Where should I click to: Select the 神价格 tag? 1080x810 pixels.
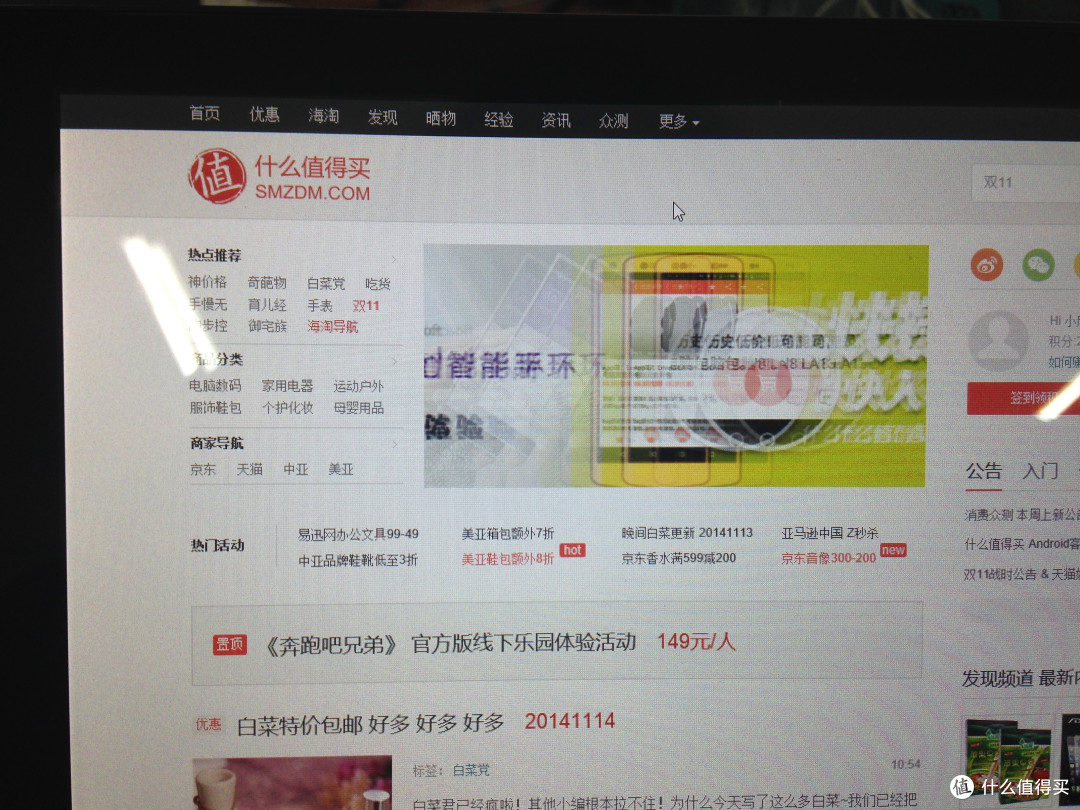pyautogui.click(x=207, y=282)
